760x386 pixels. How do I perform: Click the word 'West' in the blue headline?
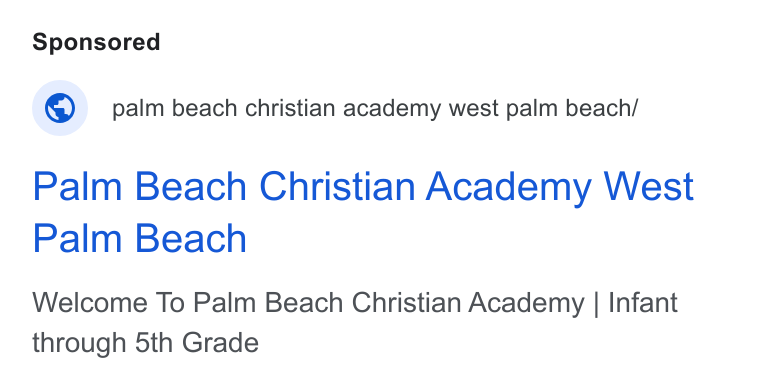pyautogui.click(x=648, y=186)
